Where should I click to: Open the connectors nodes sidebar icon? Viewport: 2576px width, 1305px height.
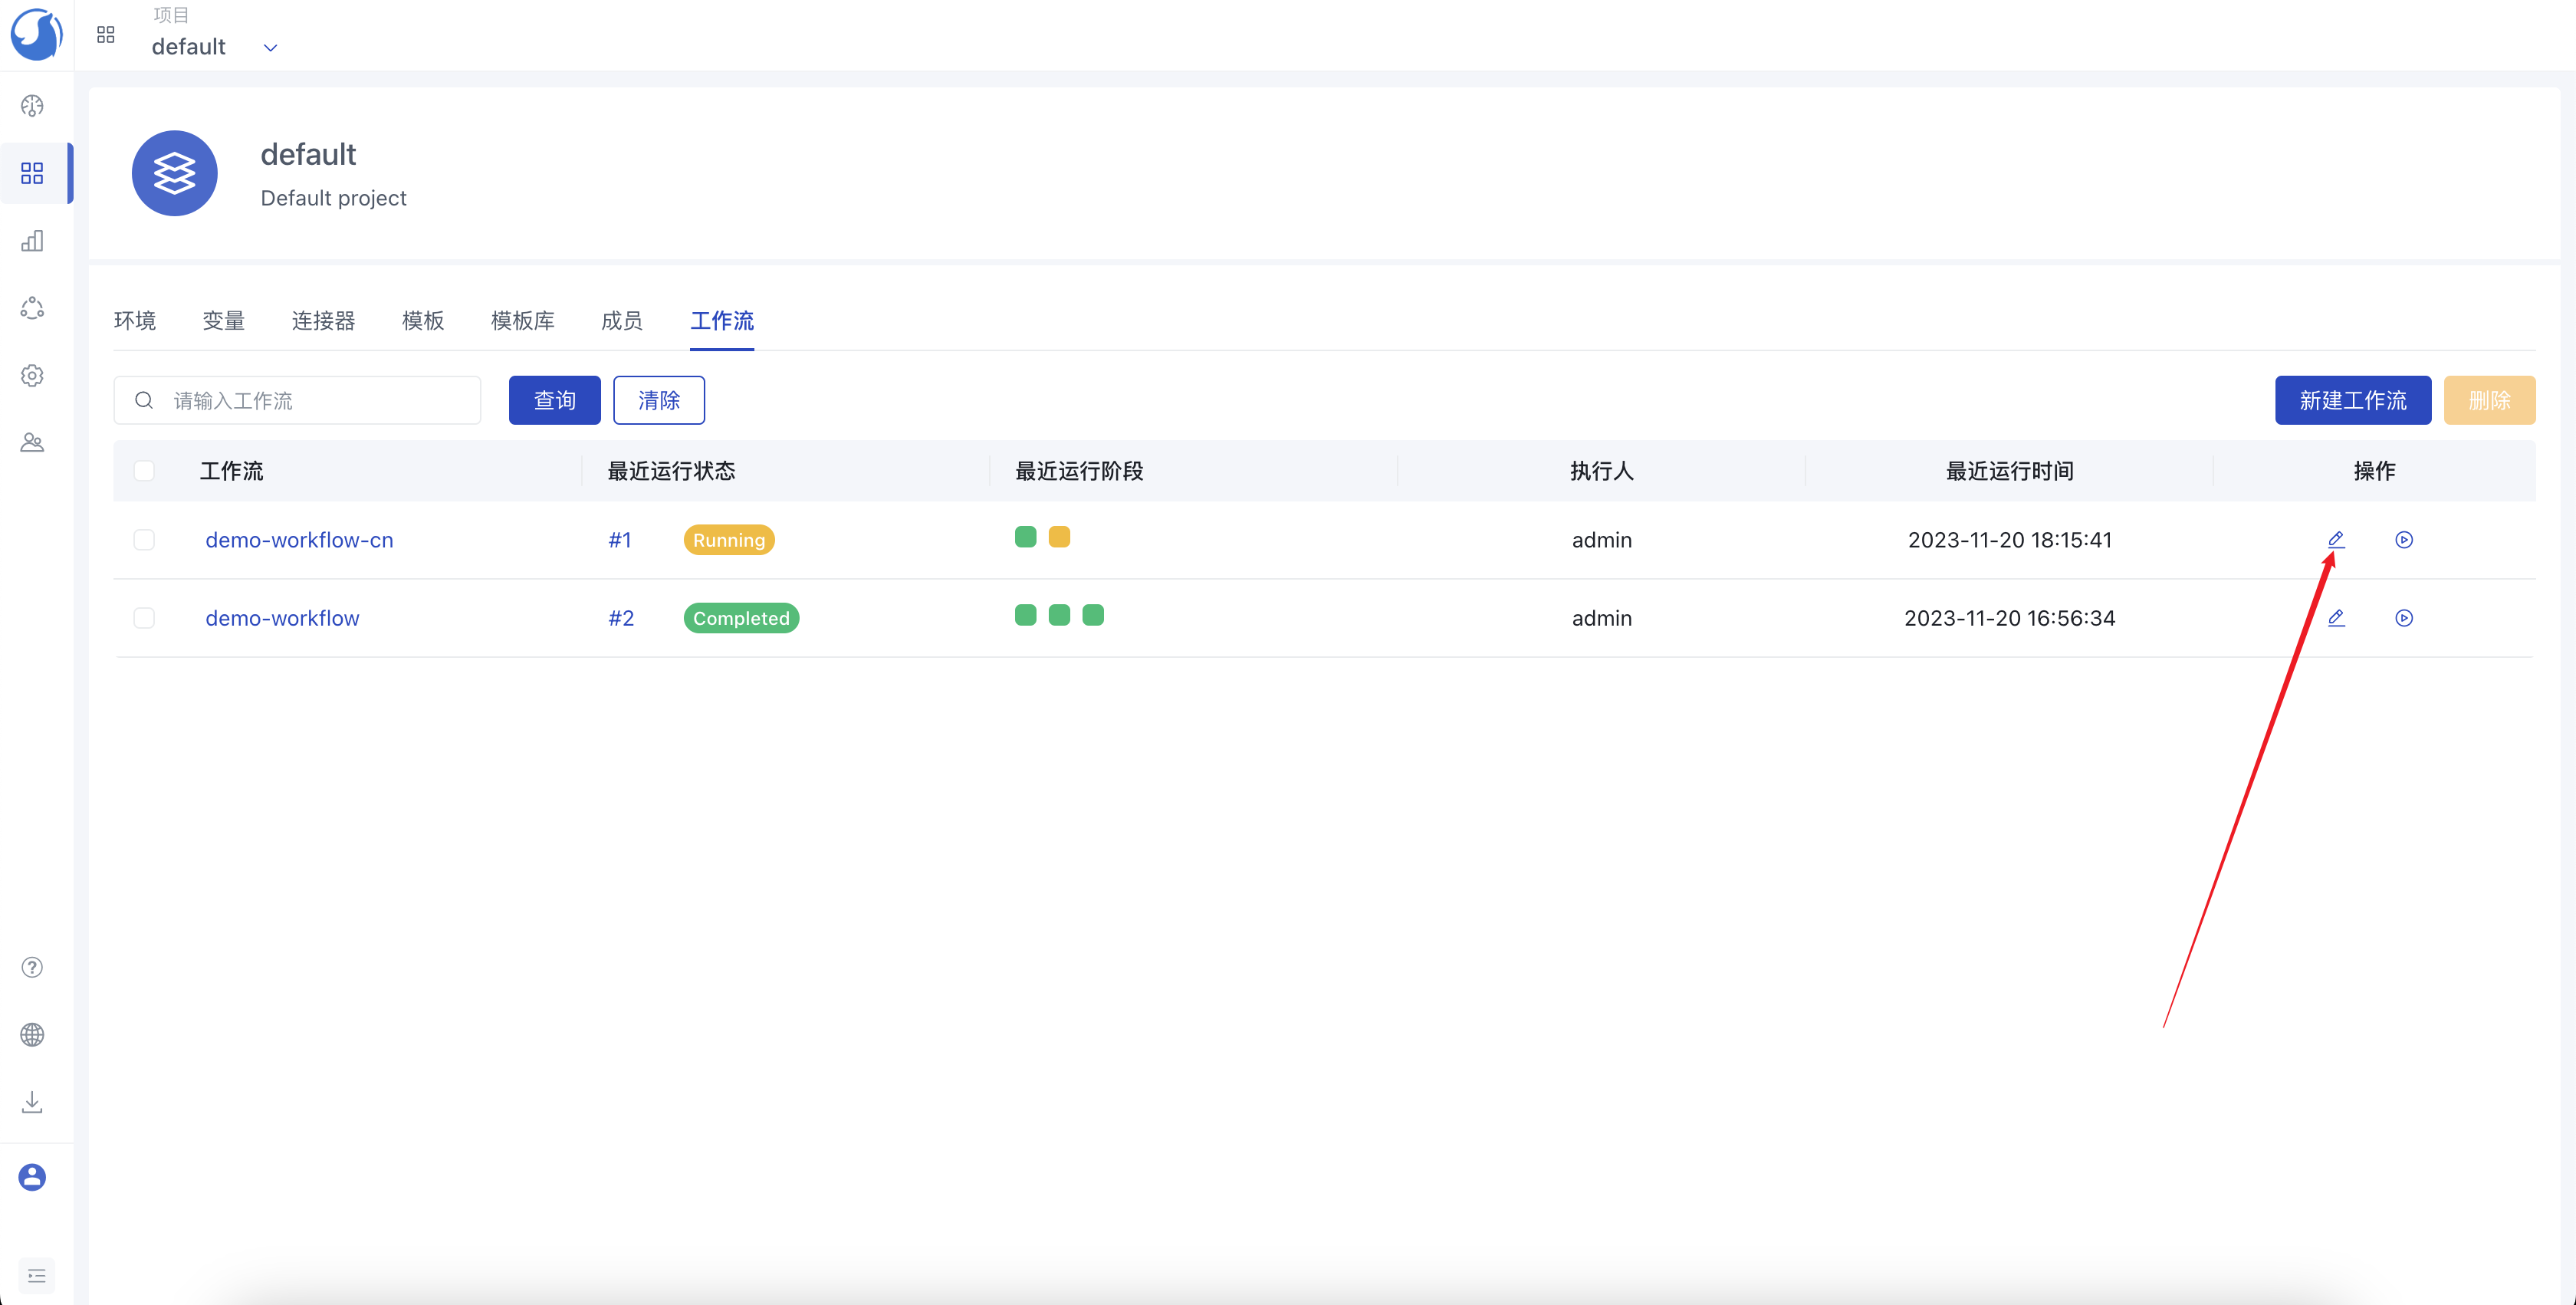click(x=32, y=308)
